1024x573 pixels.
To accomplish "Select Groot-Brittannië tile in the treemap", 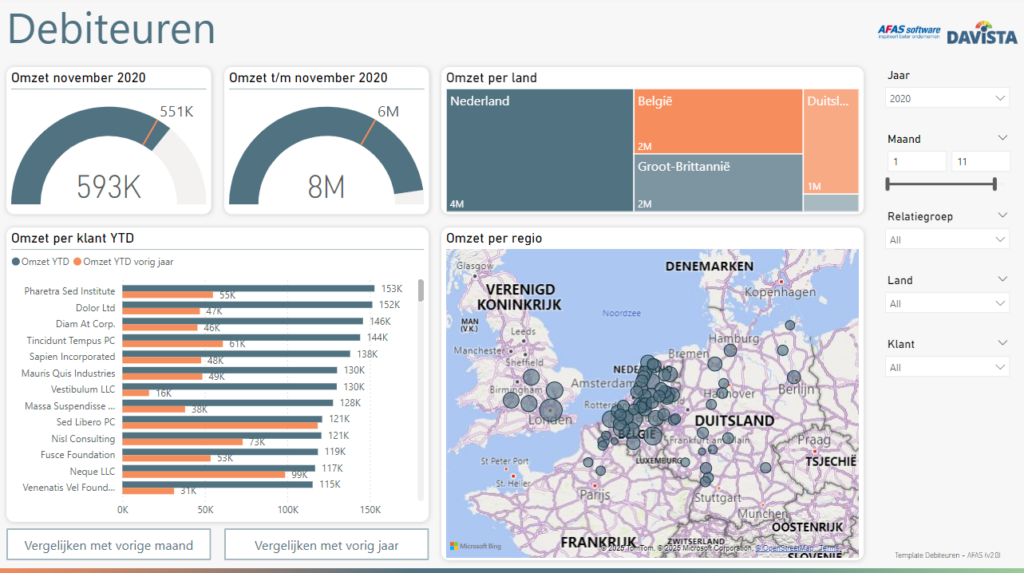I will (718, 183).
